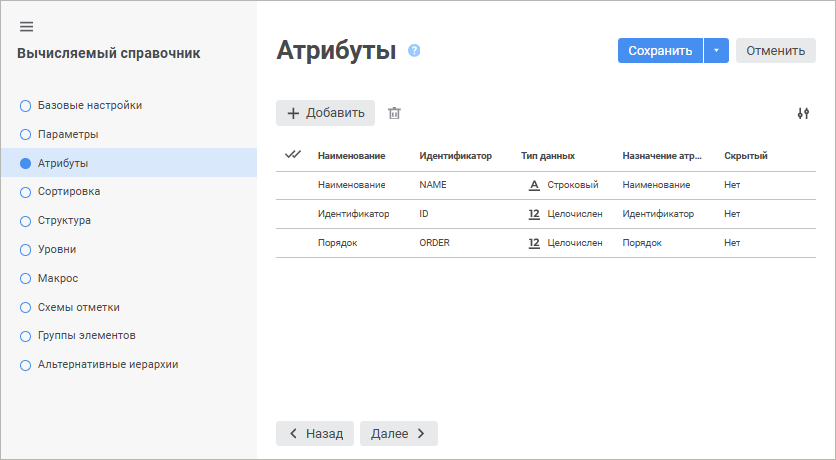Expand the Сохранить dropdown arrow
Viewport: 836px width, 460px height.
[x=716, y=51]
